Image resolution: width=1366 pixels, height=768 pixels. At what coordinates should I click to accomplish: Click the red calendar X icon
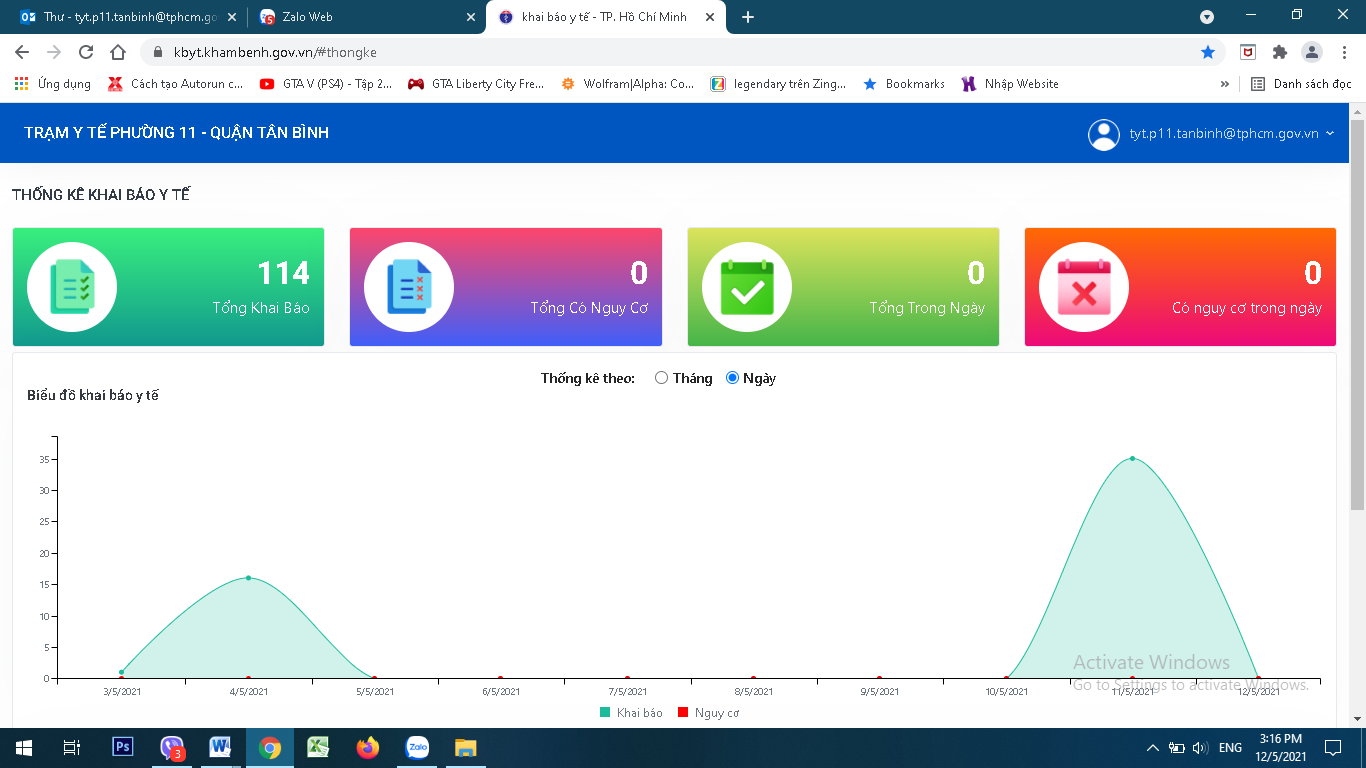coord(1084,288)
